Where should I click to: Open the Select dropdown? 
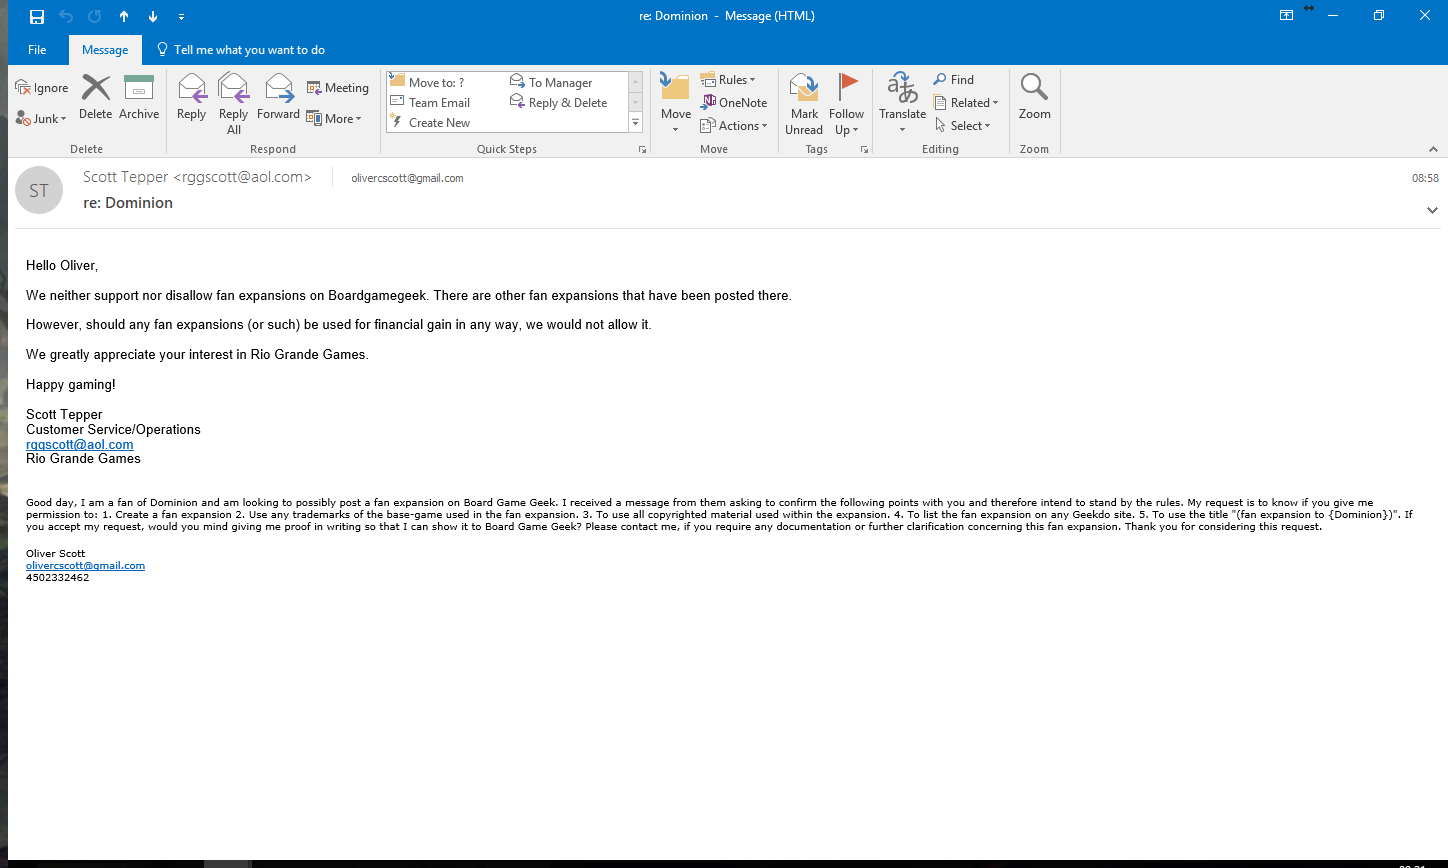[x=962, y=126]
